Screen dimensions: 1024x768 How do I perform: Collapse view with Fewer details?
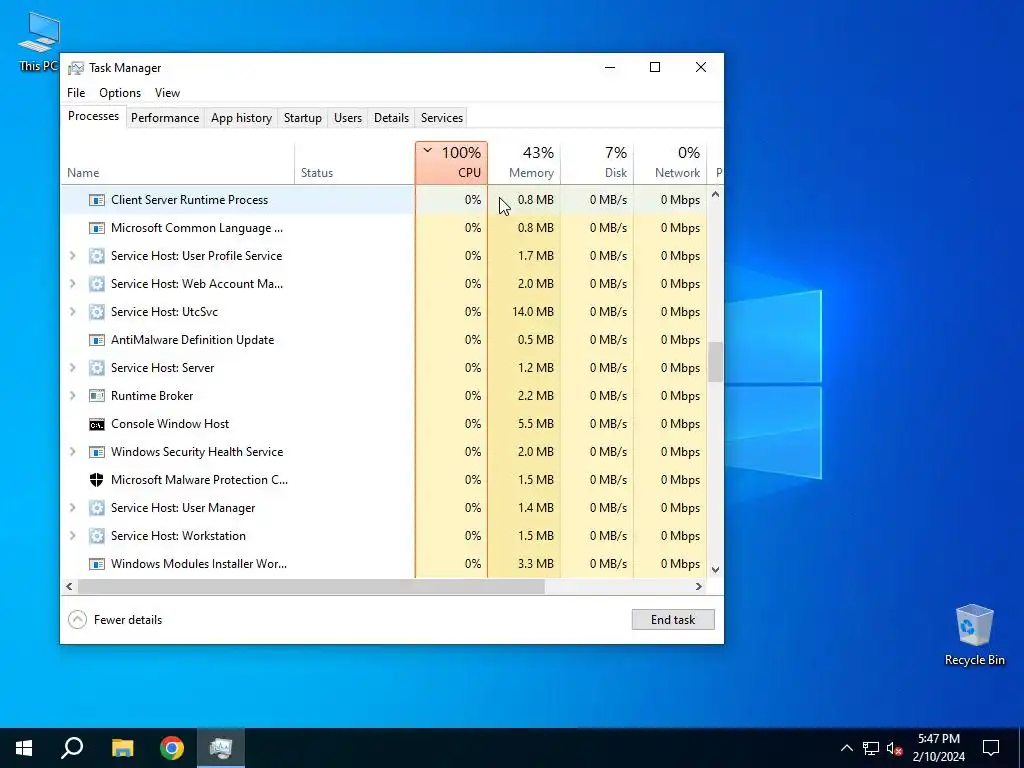(115, 620)
